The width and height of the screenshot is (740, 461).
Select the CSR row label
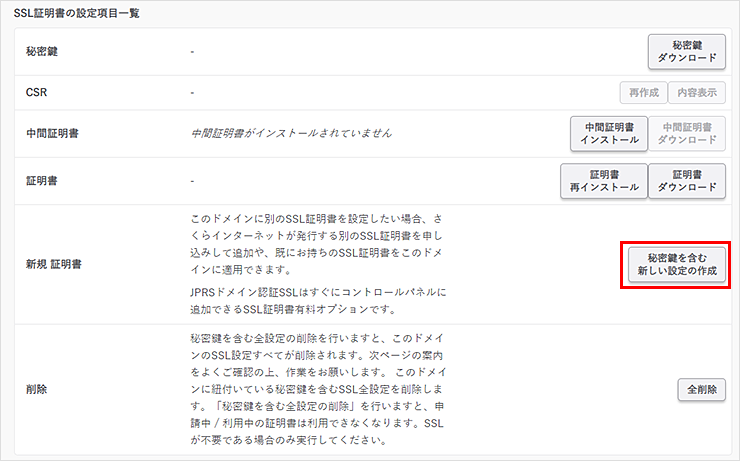(36, 92)
